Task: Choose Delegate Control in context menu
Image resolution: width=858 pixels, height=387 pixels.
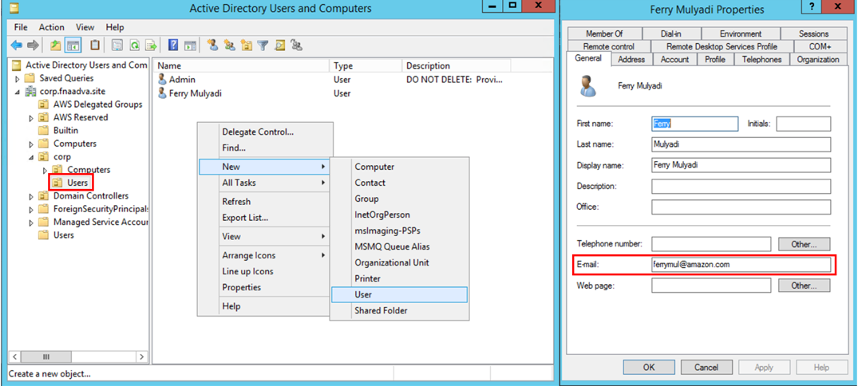Action: coord(264,132)
